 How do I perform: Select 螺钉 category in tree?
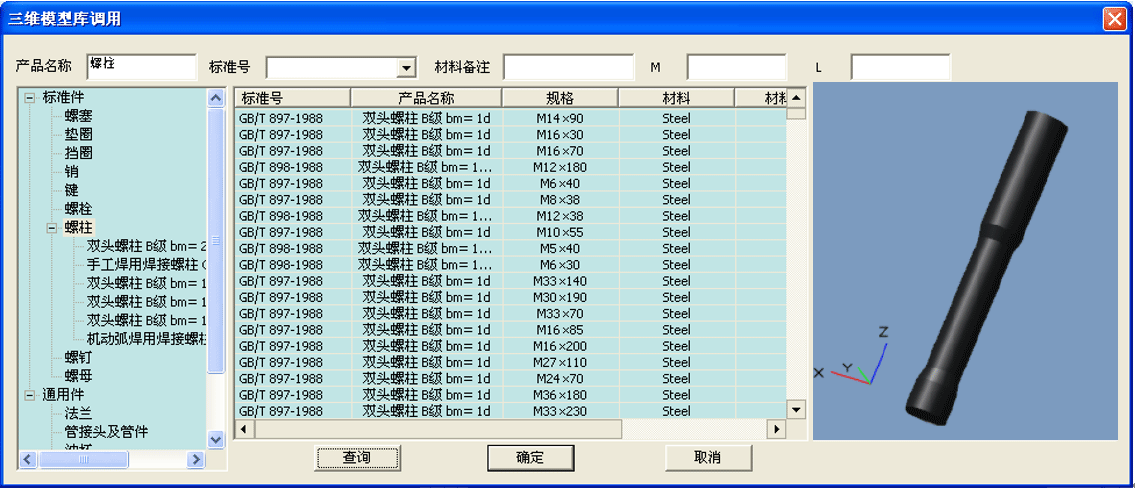coord(78,358)
